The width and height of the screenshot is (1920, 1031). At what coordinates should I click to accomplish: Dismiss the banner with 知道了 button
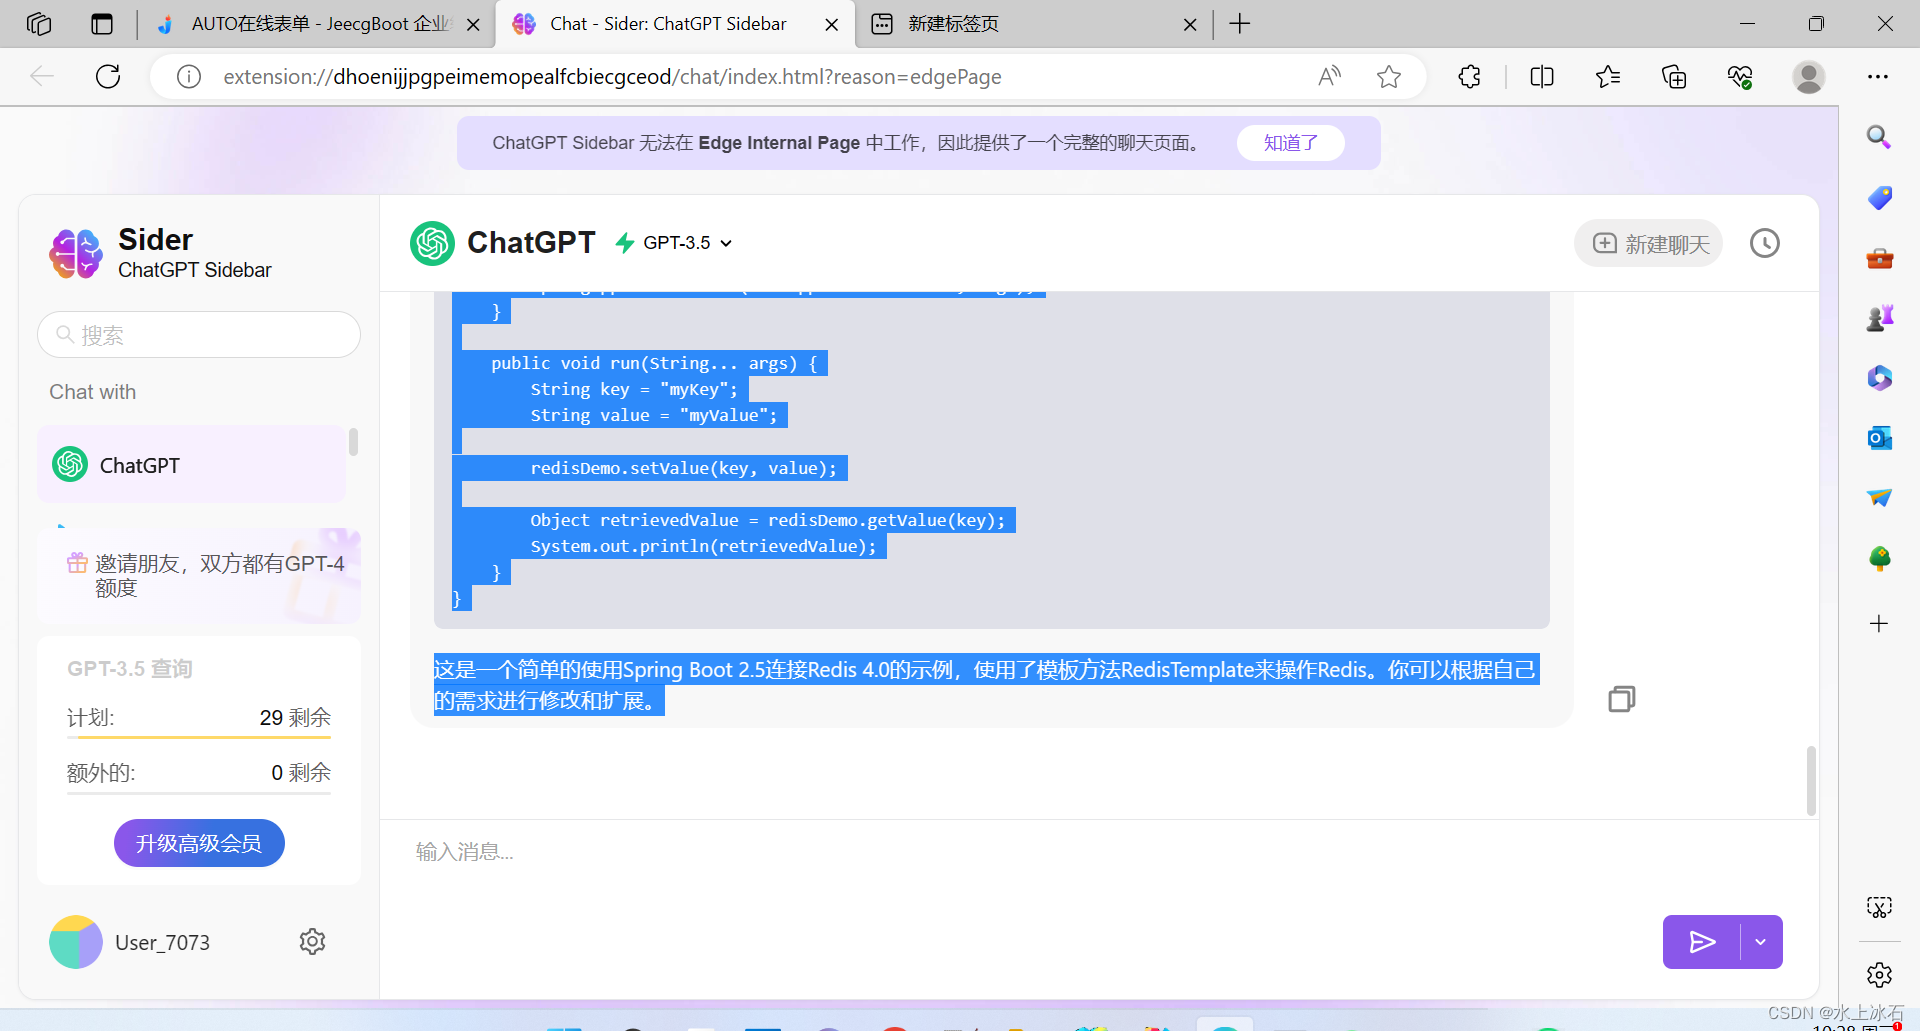pos(1291,142)
